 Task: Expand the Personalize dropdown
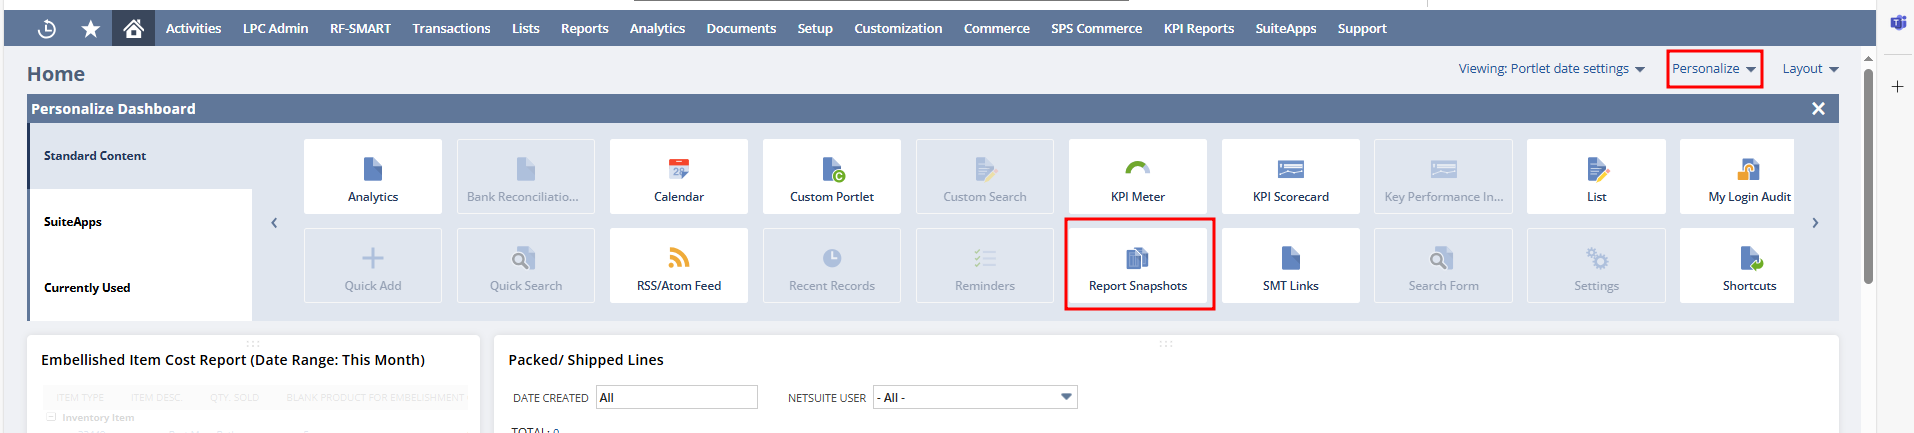point(1713,69)
